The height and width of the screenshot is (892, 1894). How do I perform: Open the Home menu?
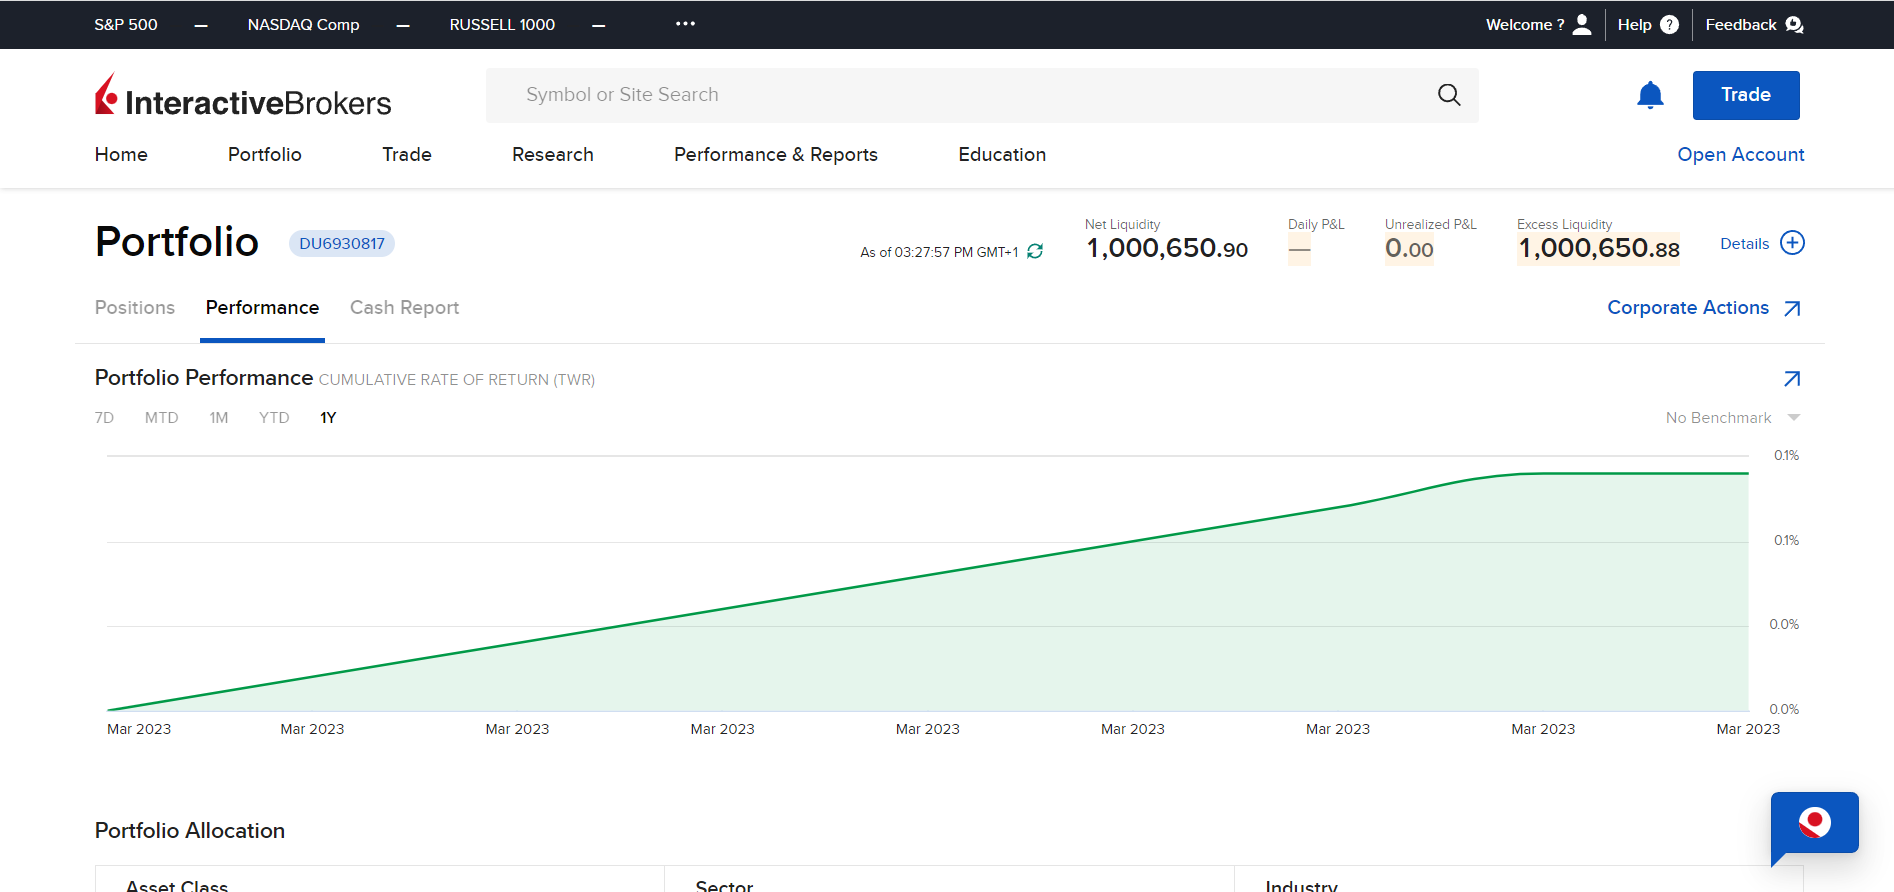coord(121,154)
